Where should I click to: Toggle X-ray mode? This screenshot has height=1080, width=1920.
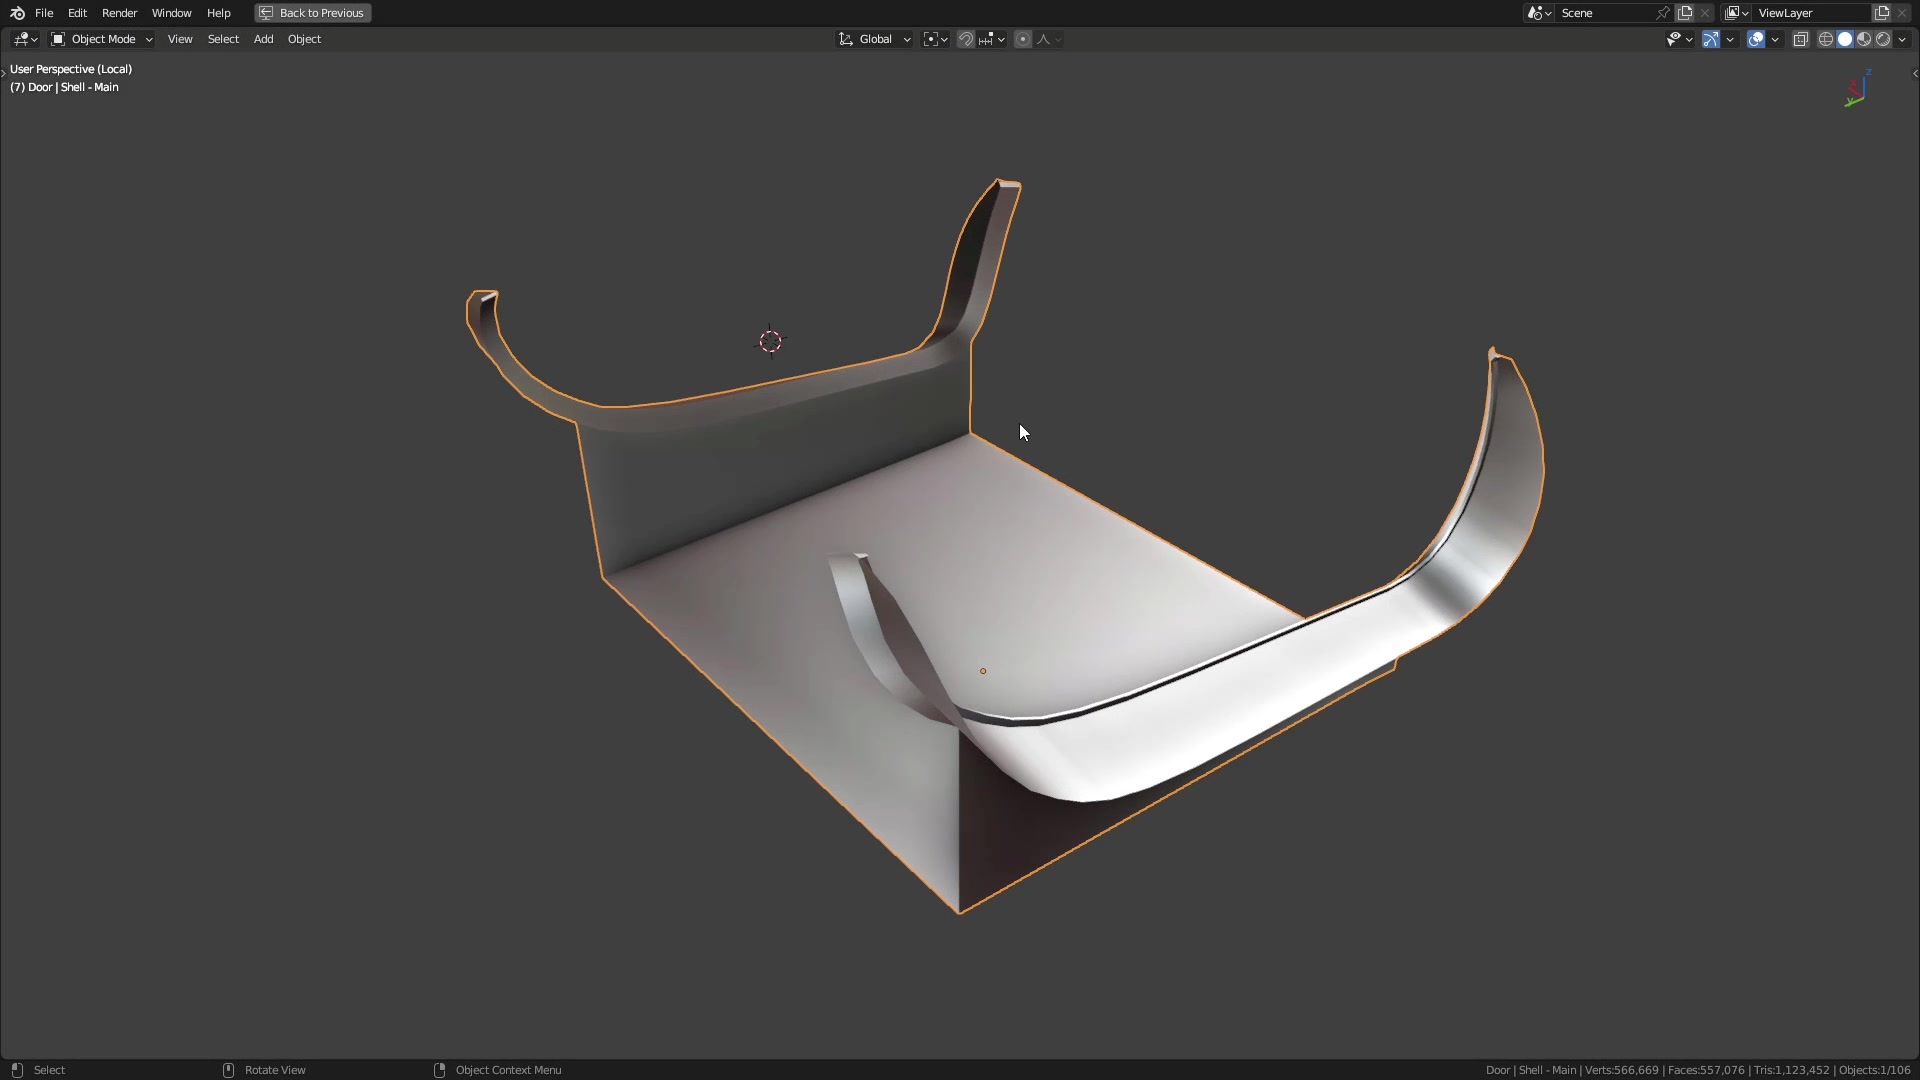(1800, 39)
